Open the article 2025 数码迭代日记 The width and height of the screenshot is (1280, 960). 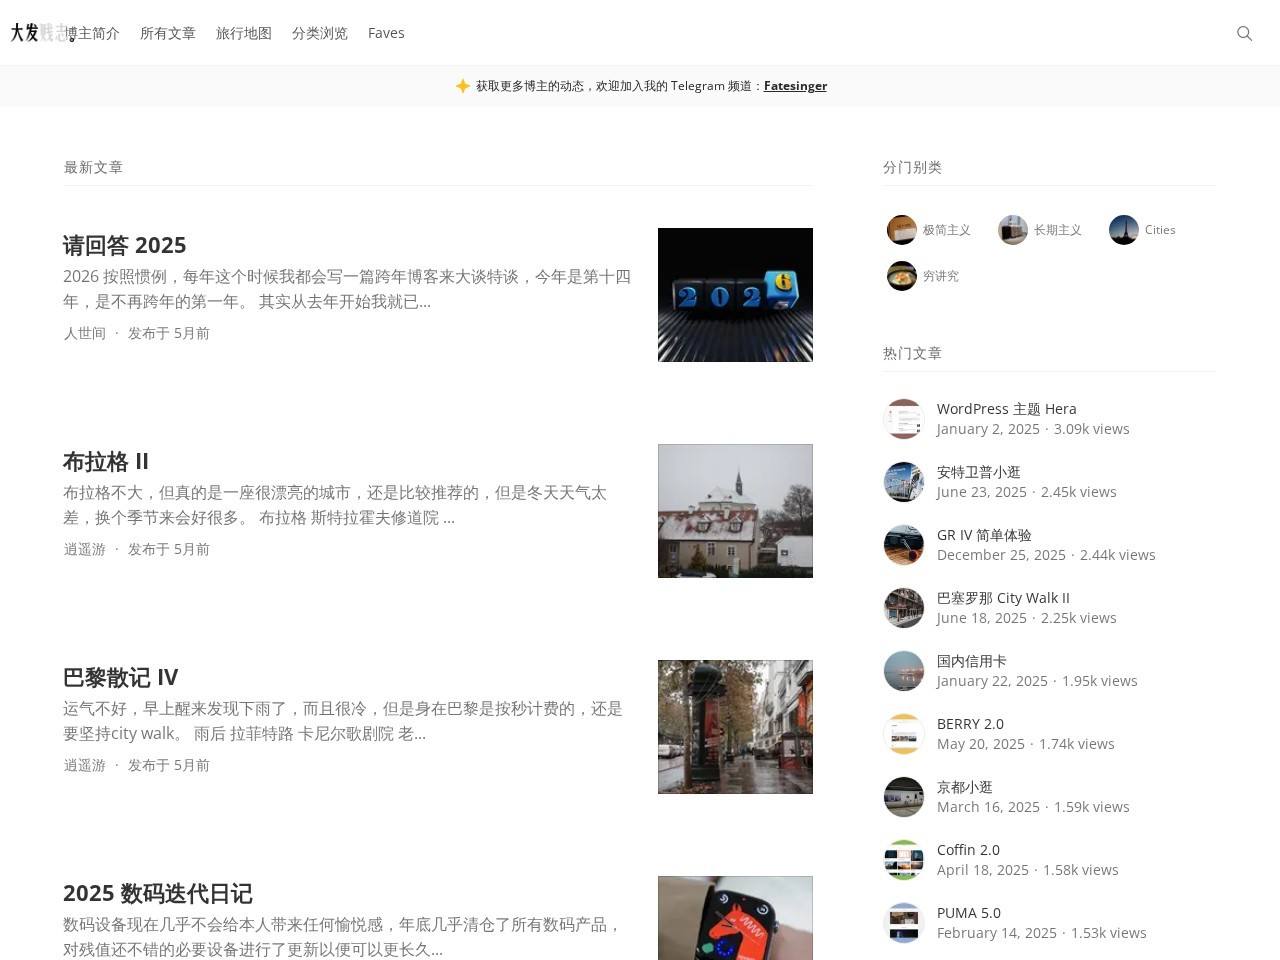[x=158, y=893]
